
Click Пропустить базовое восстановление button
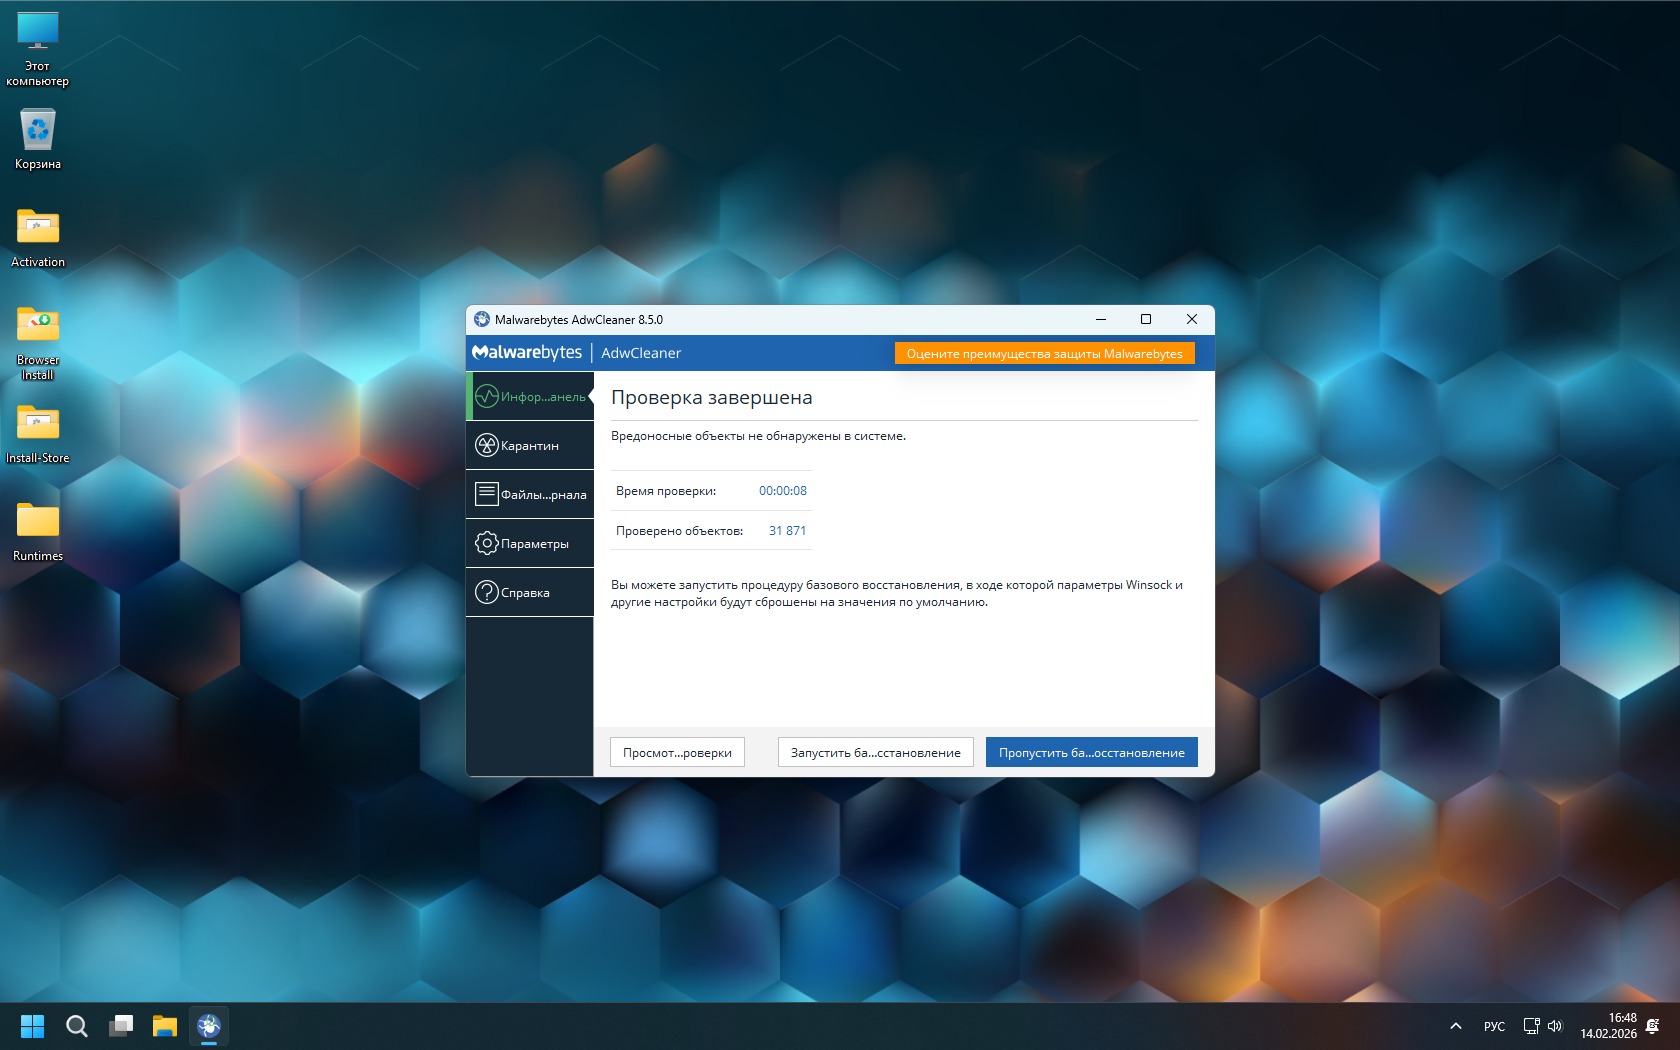coord(1091,753)
